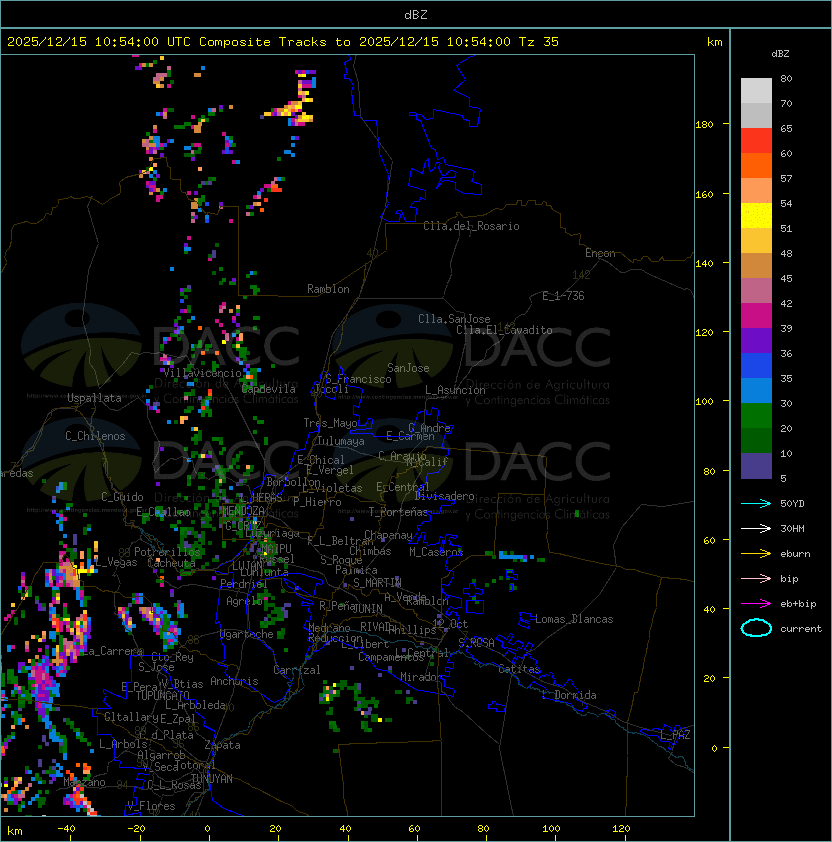This screenshot has height=842, width=832.
Task: Select the 'Zapata' place label
Action: tap(222, 745)
